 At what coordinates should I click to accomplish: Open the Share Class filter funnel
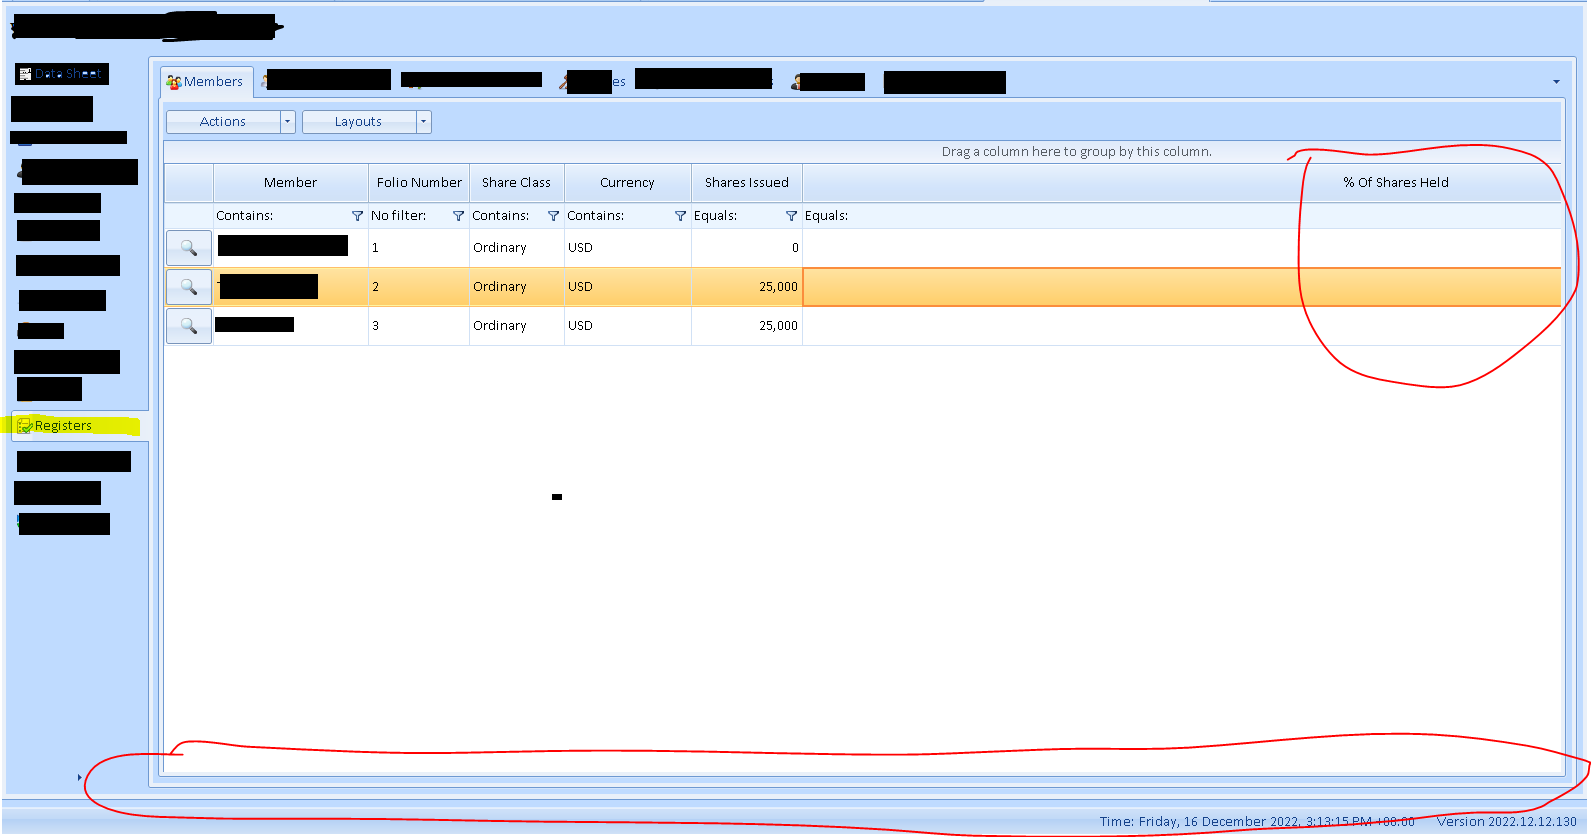pos(553,216)
